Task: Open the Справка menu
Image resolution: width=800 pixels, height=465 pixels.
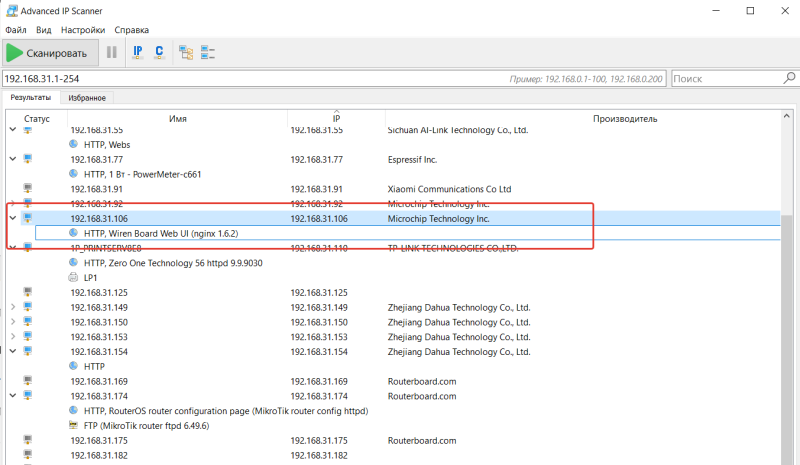Action: point(132,30)
